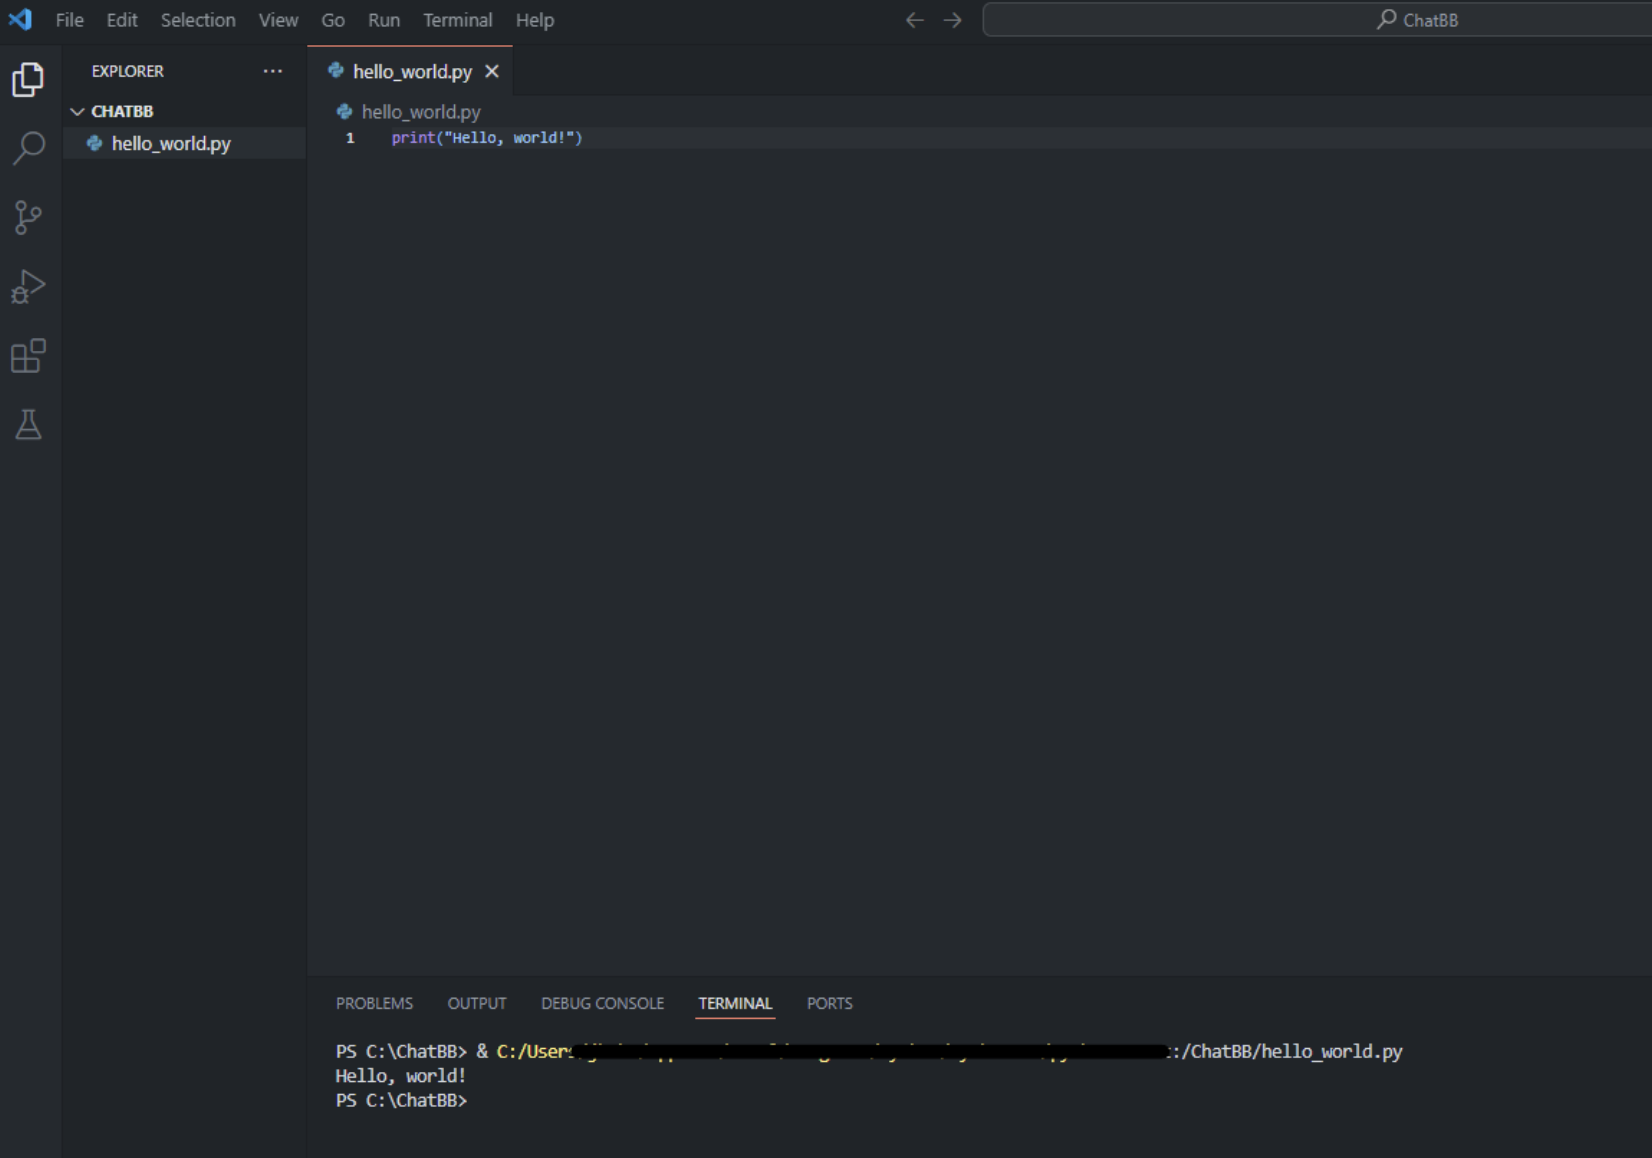
Task: Click the last PS C:\ChatBB> terminal prompt
Action: pos(401,1100)
